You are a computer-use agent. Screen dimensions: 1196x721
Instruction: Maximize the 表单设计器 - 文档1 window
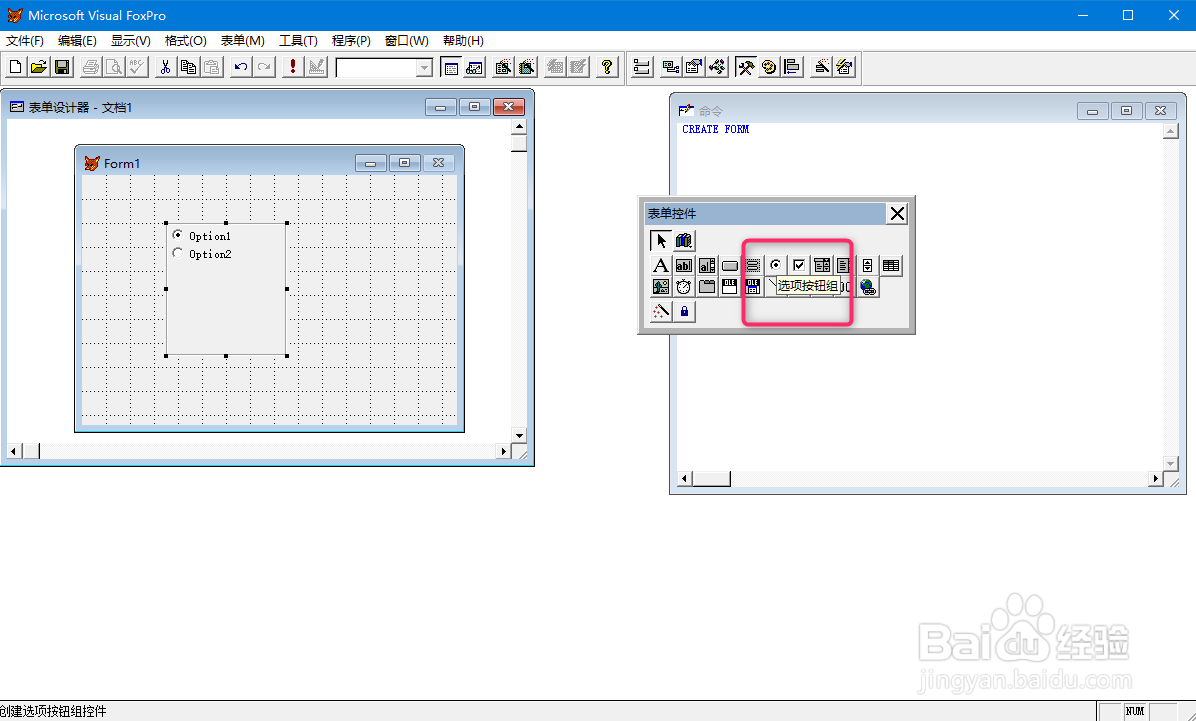pos(474,107)
